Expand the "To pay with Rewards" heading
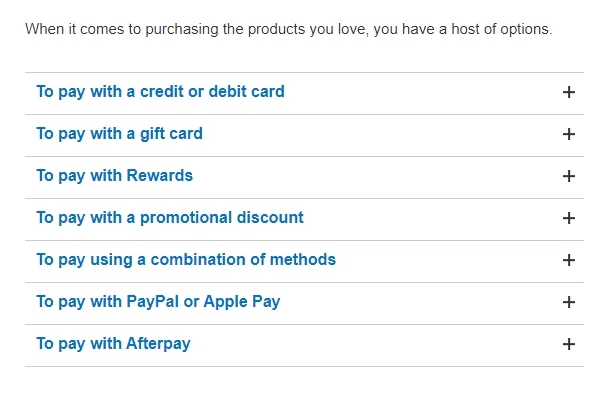This screenshot has height=413, width=603. pyautogui.click(x=114, y=176)
